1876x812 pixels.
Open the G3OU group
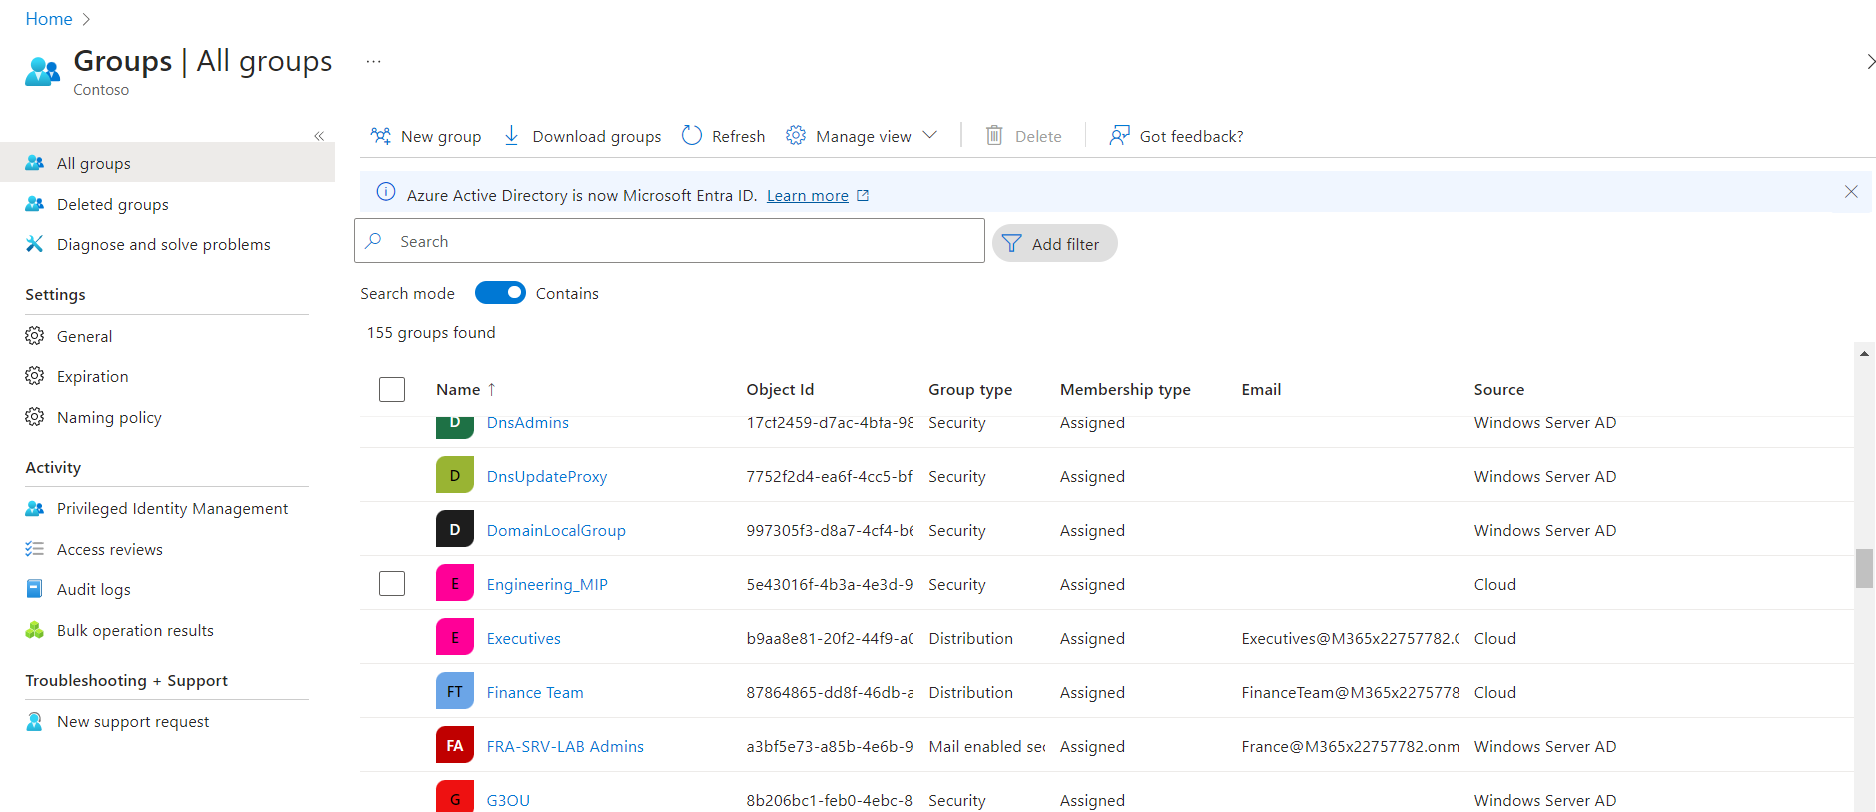(x=508, y=800)
